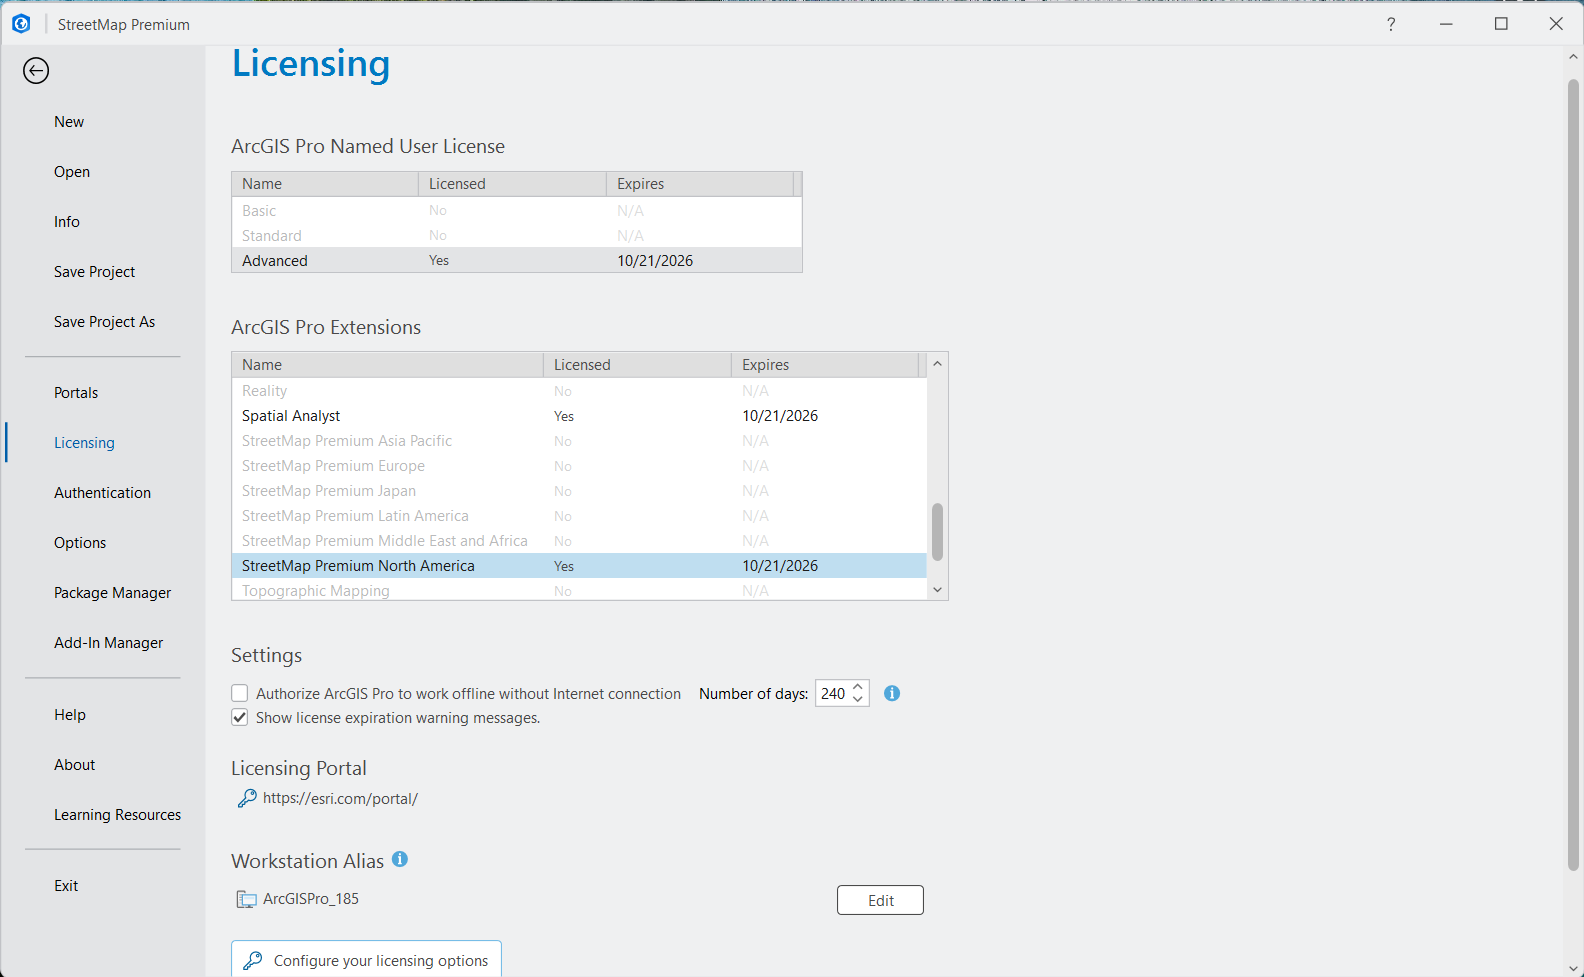This screenshot has height=977, width=1584.
Task: Maximize the StreetMap Premium window
Action: (1501, 24)
